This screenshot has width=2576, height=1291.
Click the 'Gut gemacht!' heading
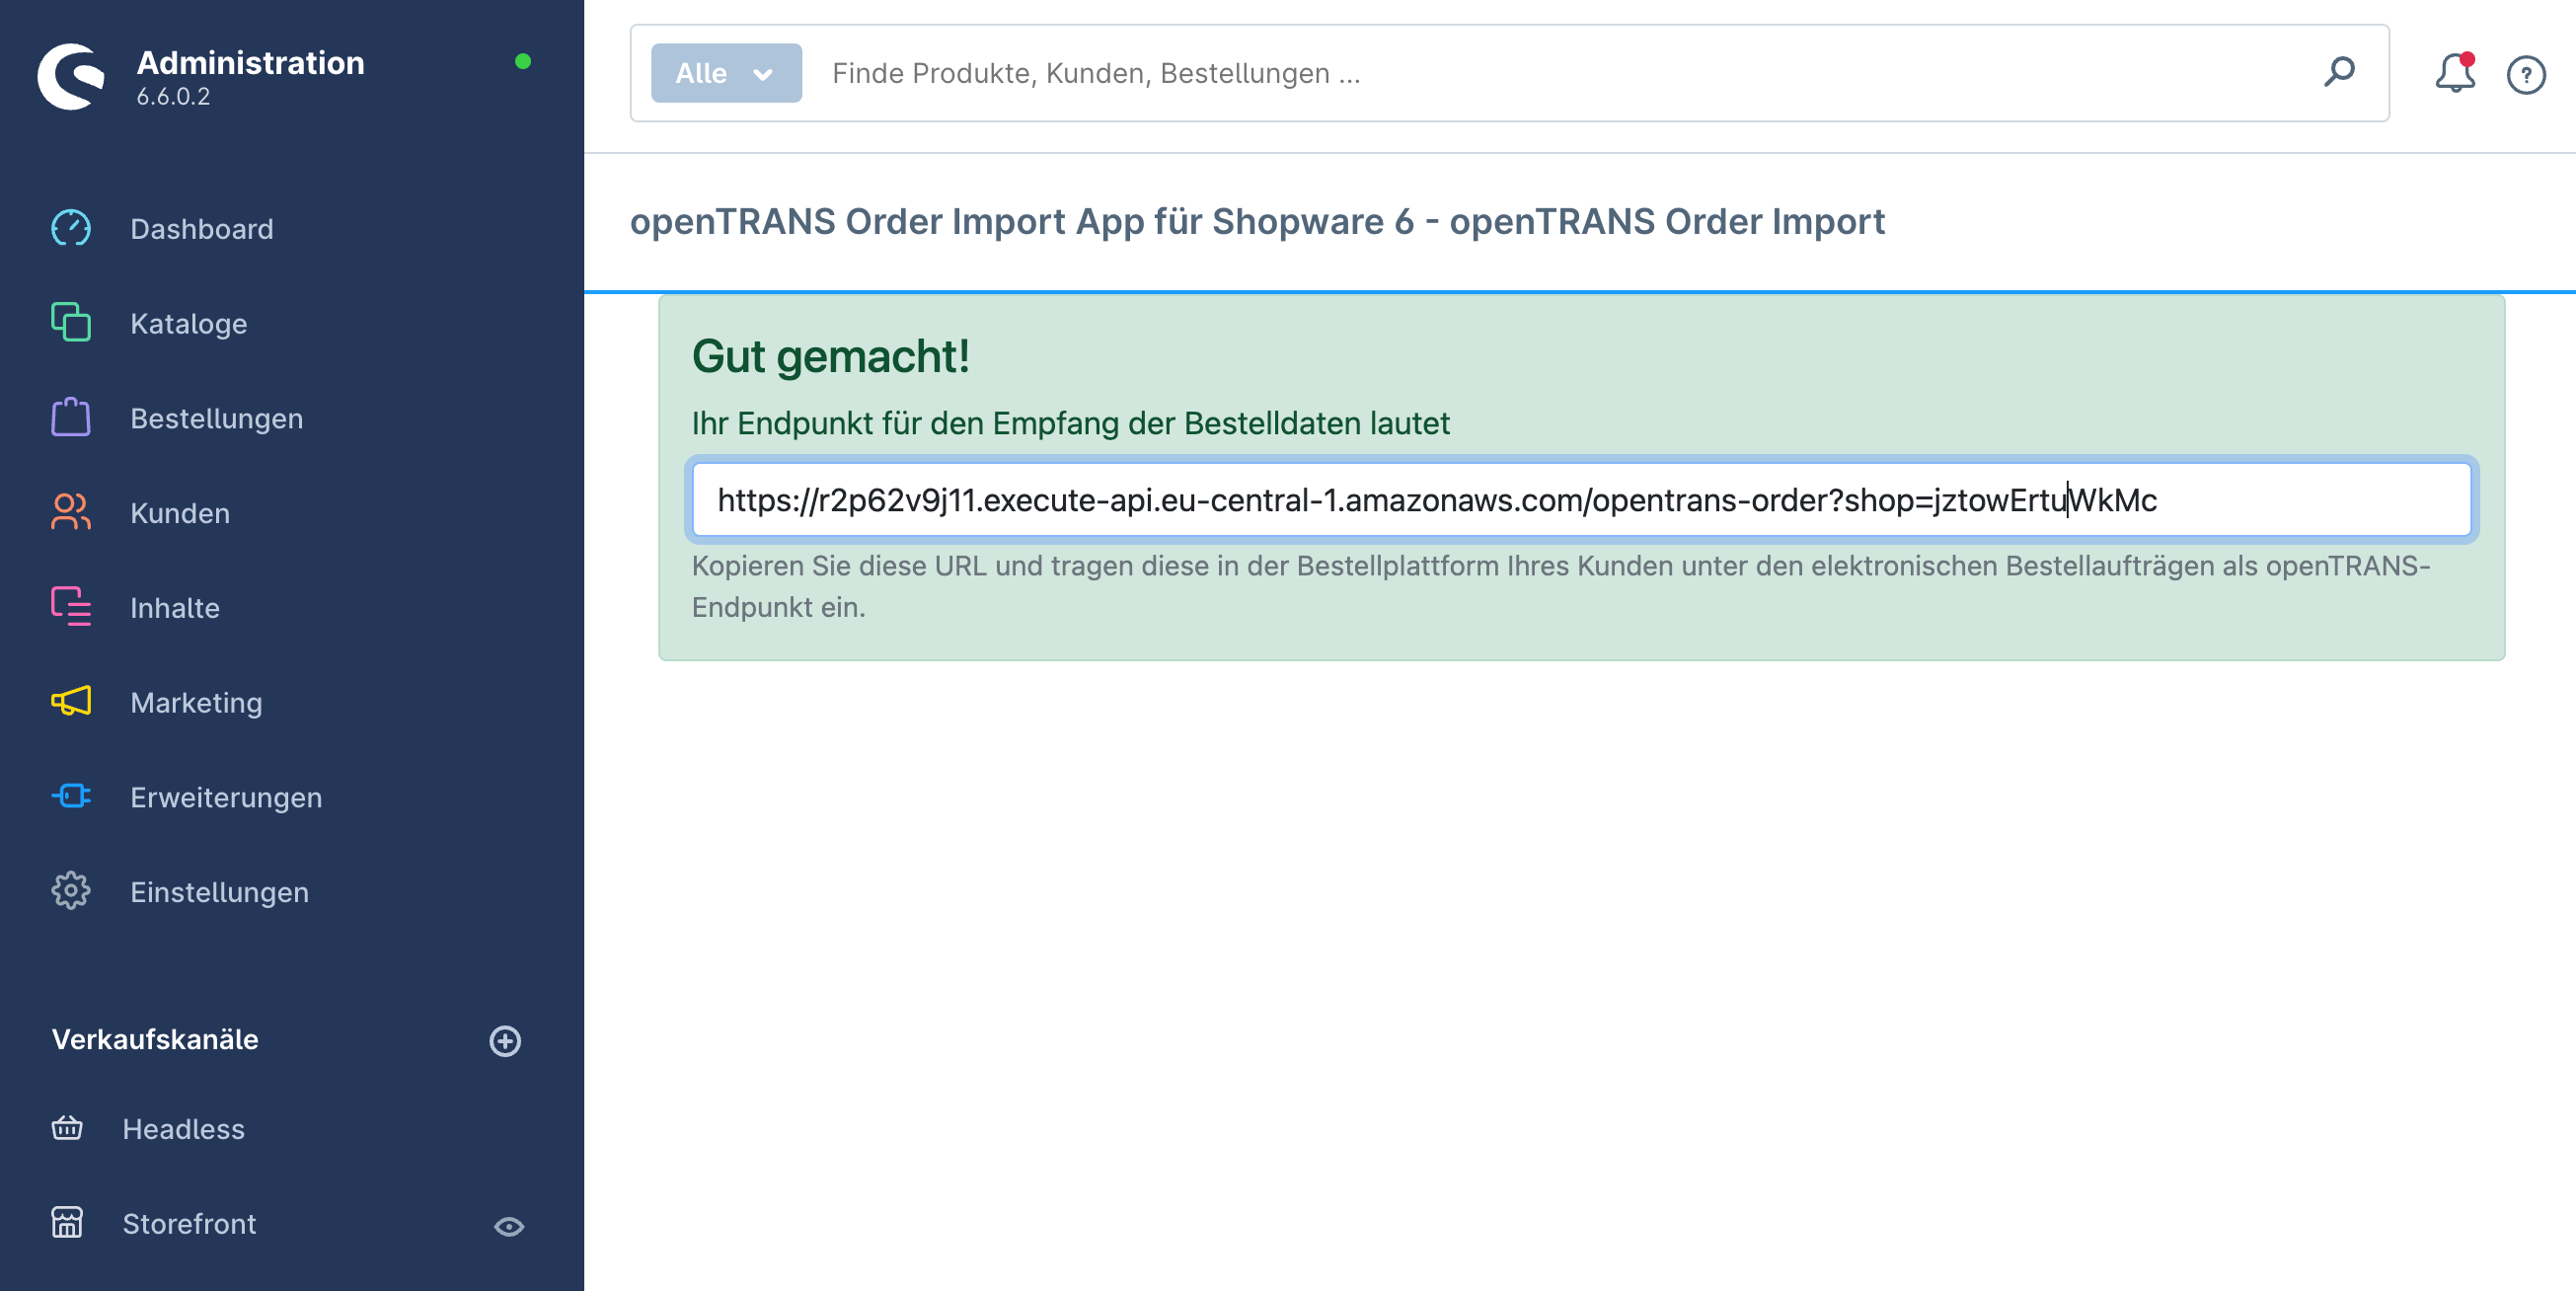pyautogui.click(x=830, y=356)
